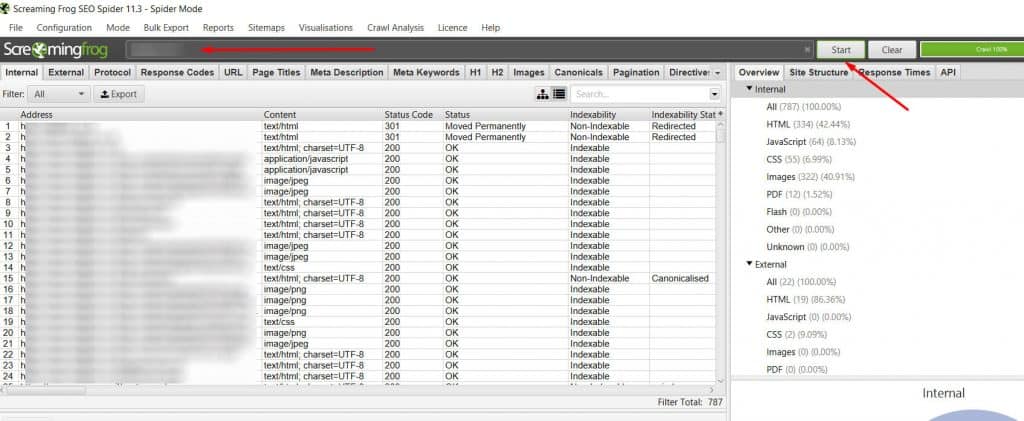The width and height of the screenshot is (1024, 421).
Task: Switch to the Internal tab
Action: coord(22,72)
